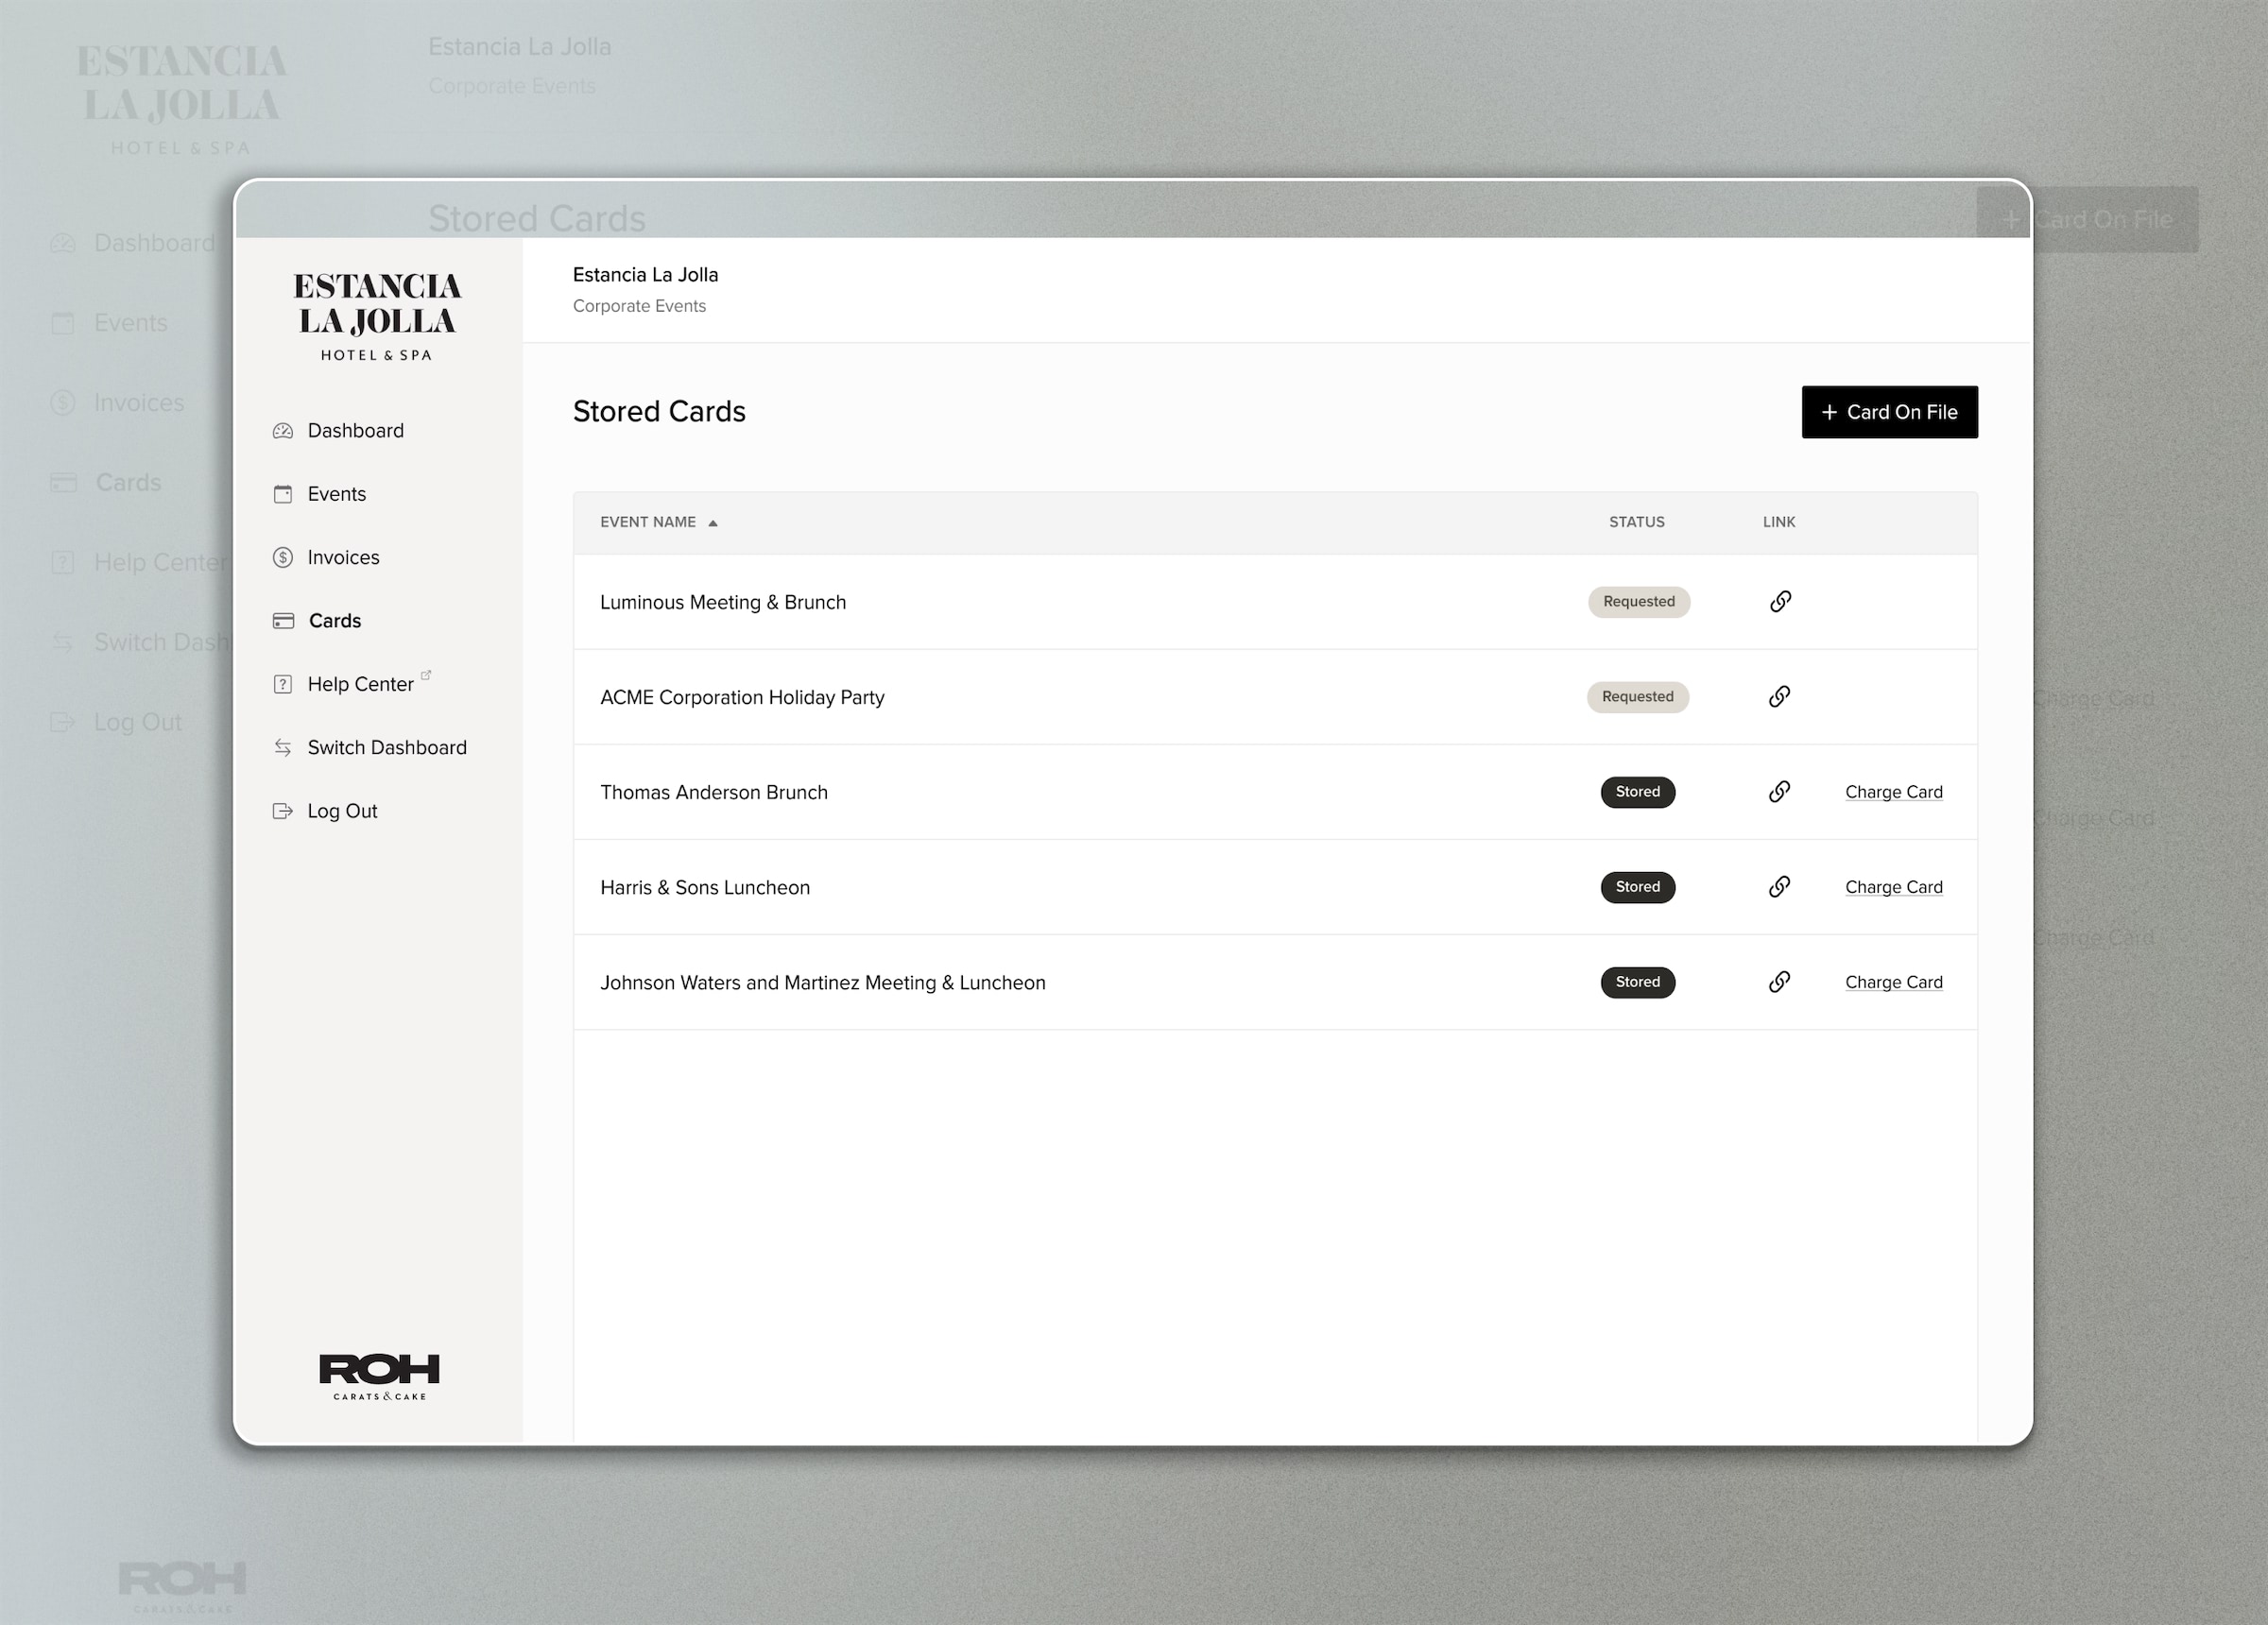
Task: Click the Estancia La Jolla logo
Action: coord(377,316)
